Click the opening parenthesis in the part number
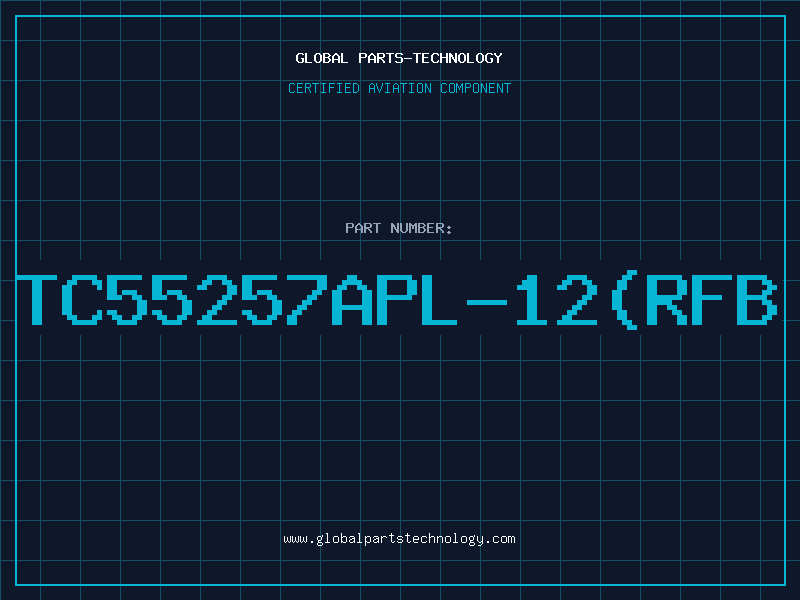This screenshot has width=800, height=600. coord(625,300)
